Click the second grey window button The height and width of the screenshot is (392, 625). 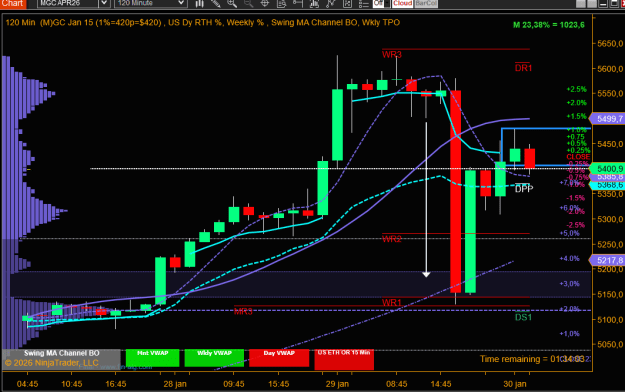coord(592,4)
